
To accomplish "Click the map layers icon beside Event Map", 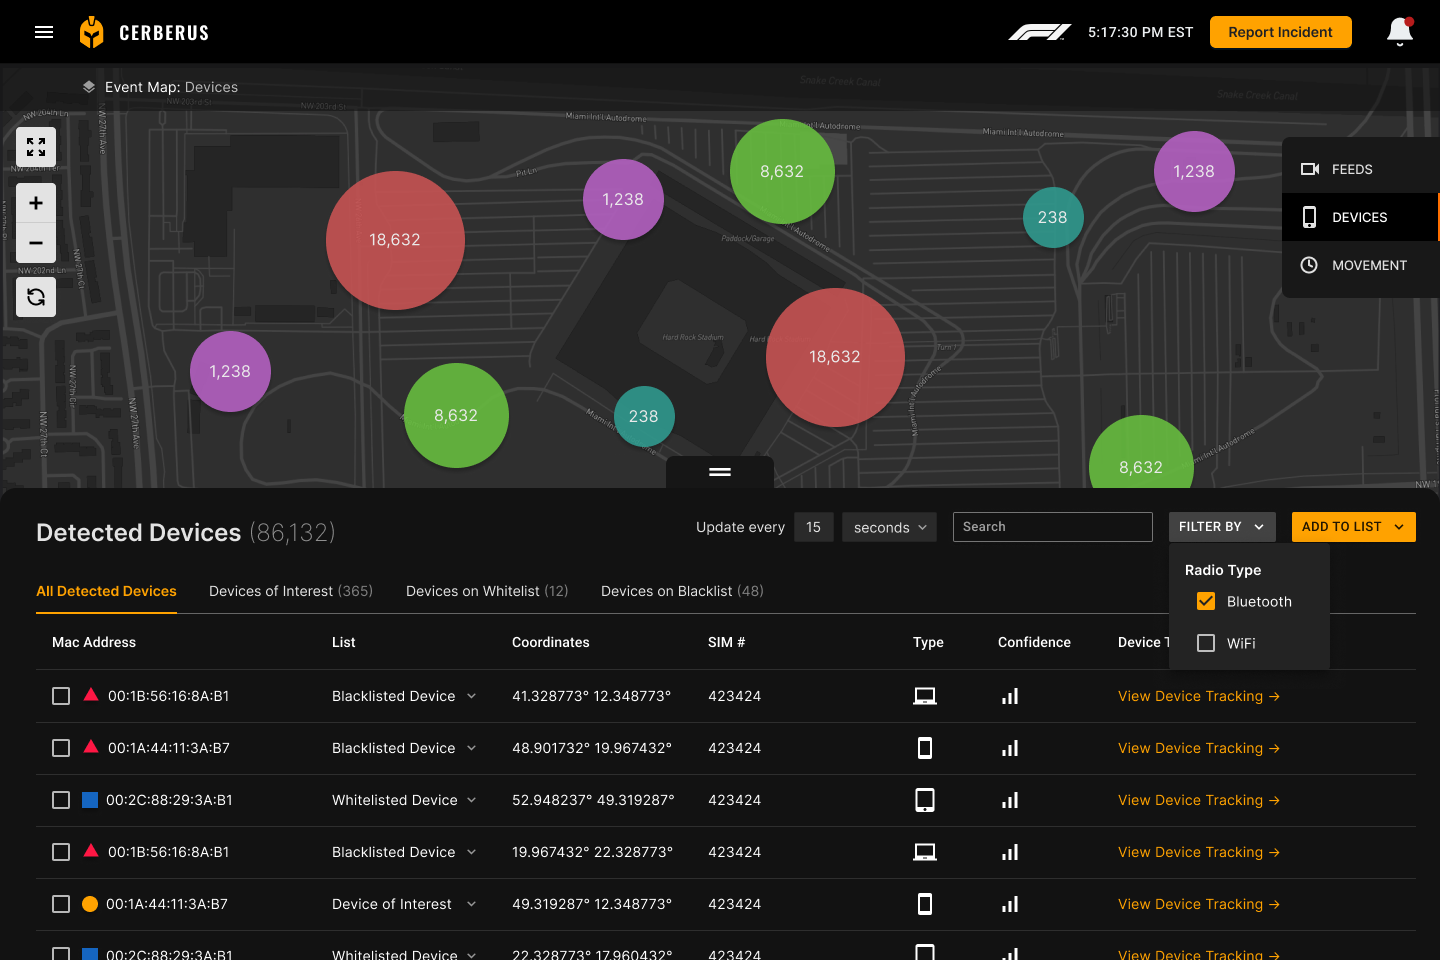I will pyautogui.click(x=89, y=87).
